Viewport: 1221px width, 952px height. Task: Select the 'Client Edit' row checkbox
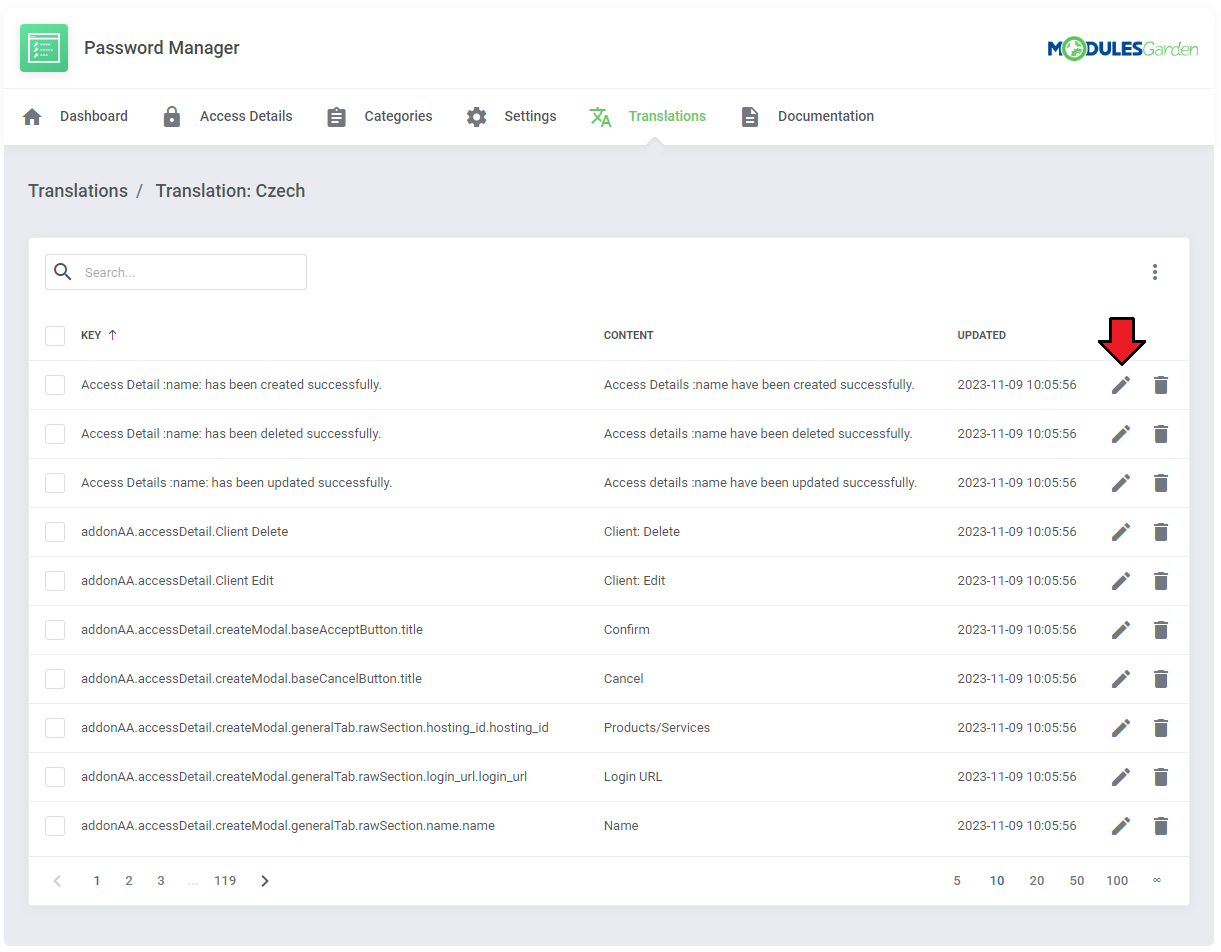tap(55, 581)
